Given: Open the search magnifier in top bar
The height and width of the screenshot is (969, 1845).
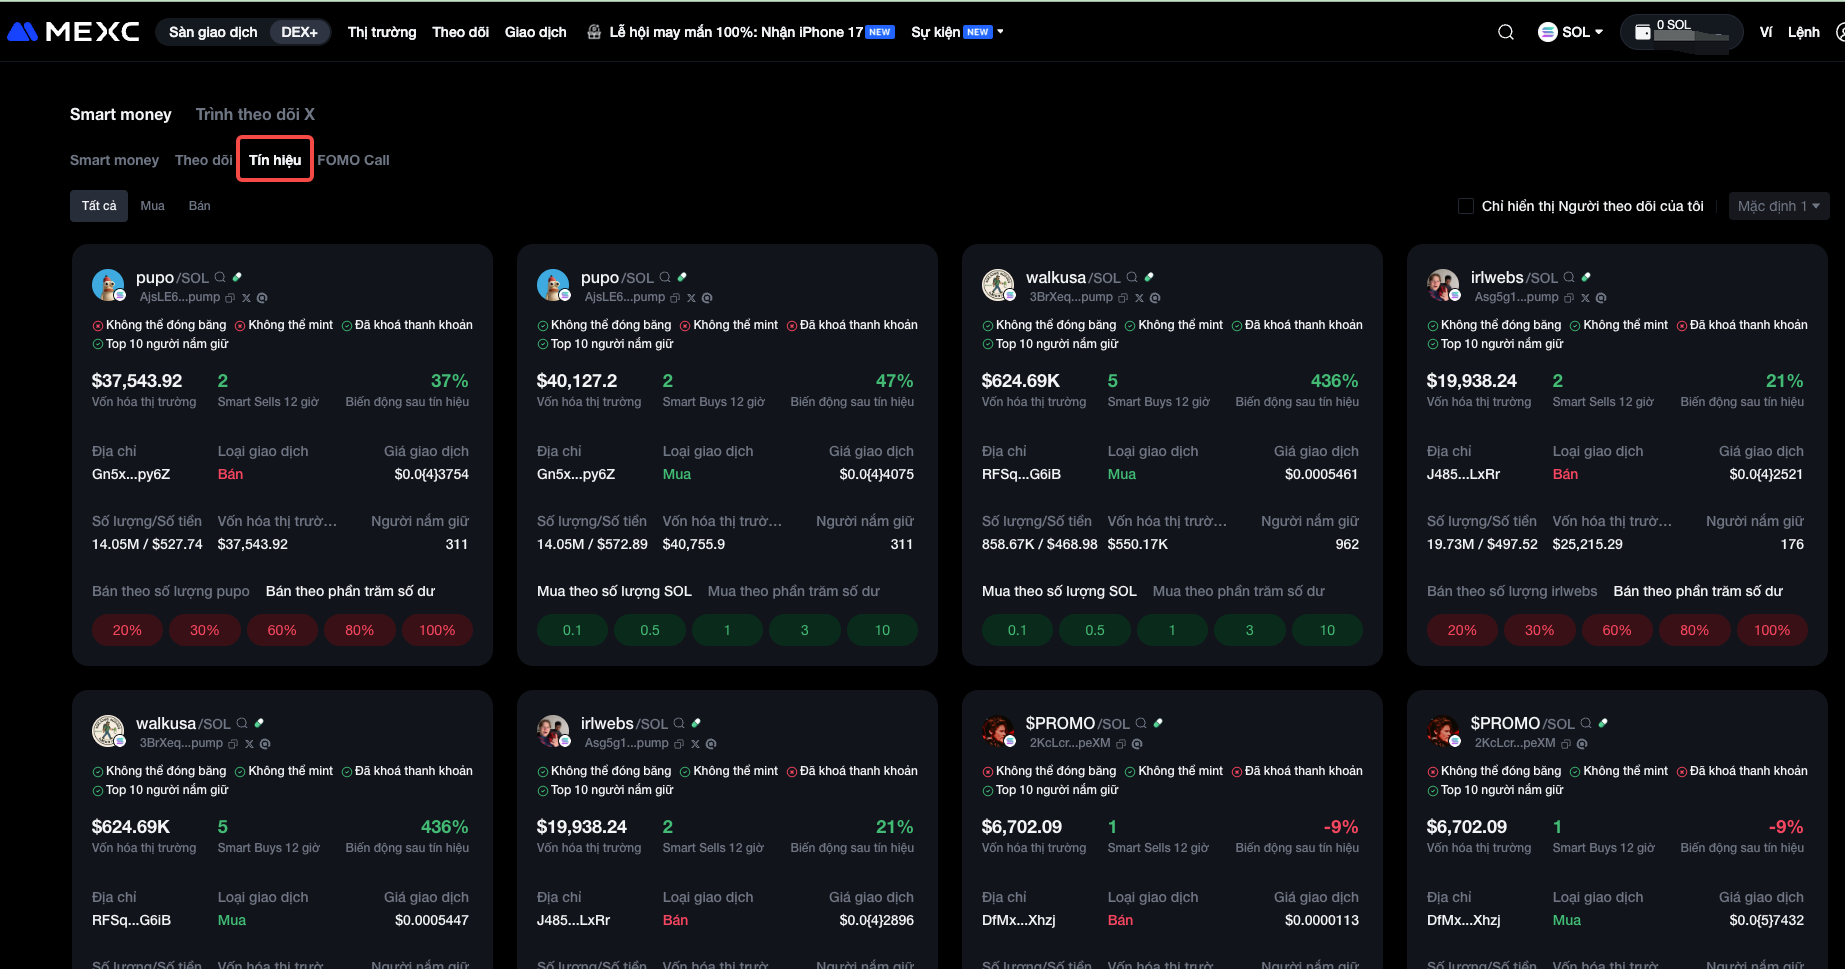Looking at the screenshot, I should (x=1505, y=32).
